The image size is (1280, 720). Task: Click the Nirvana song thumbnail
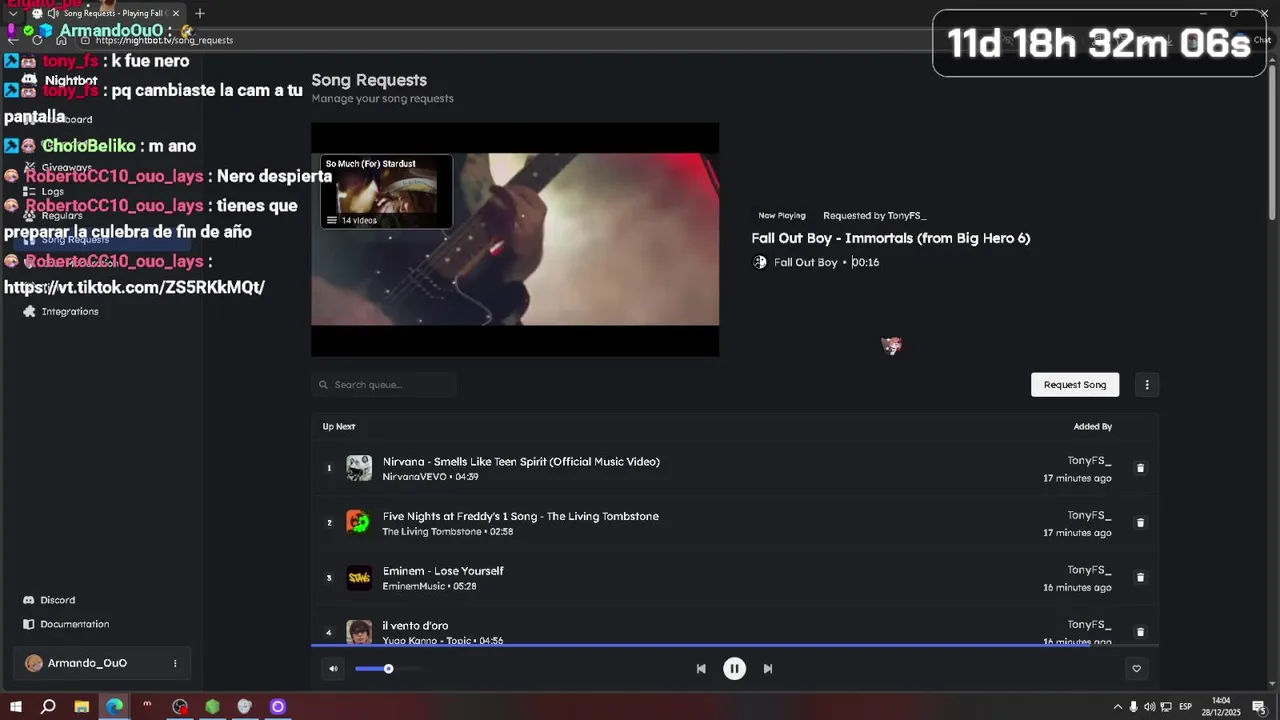pyautogui.click(x=359, y=468)
